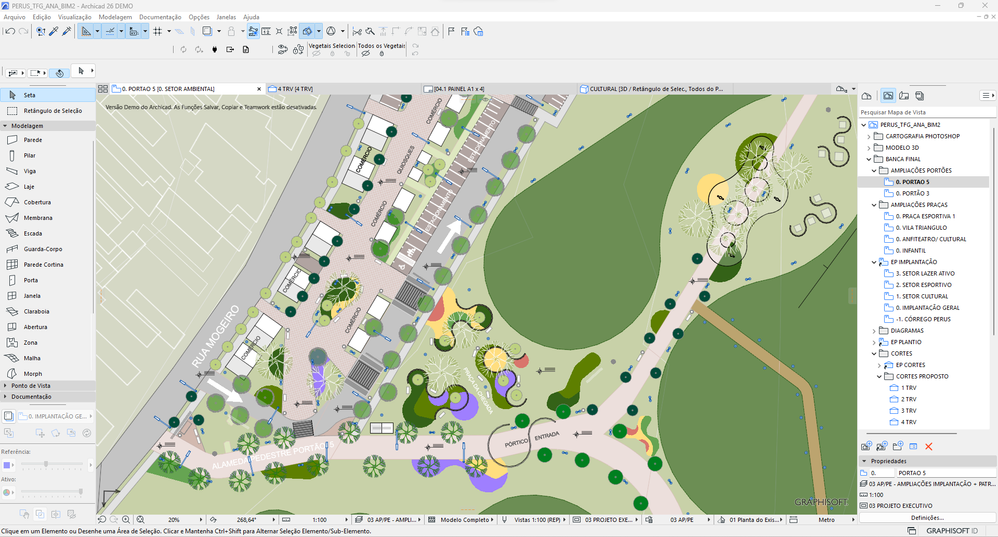This screenshot has height=537, width=998.
Task: Select the eyedropper pick-up parameters icon
Action: click(x=53, y=31)
